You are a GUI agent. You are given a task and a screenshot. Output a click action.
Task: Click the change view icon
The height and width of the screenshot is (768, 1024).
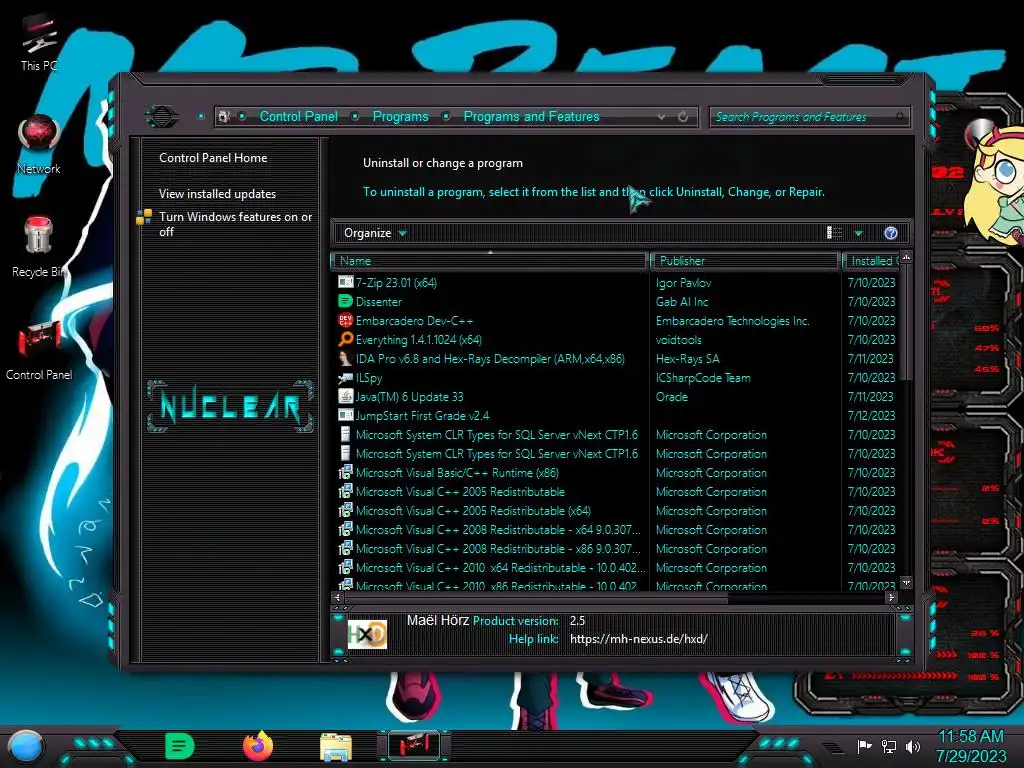(x=834, y=233)
